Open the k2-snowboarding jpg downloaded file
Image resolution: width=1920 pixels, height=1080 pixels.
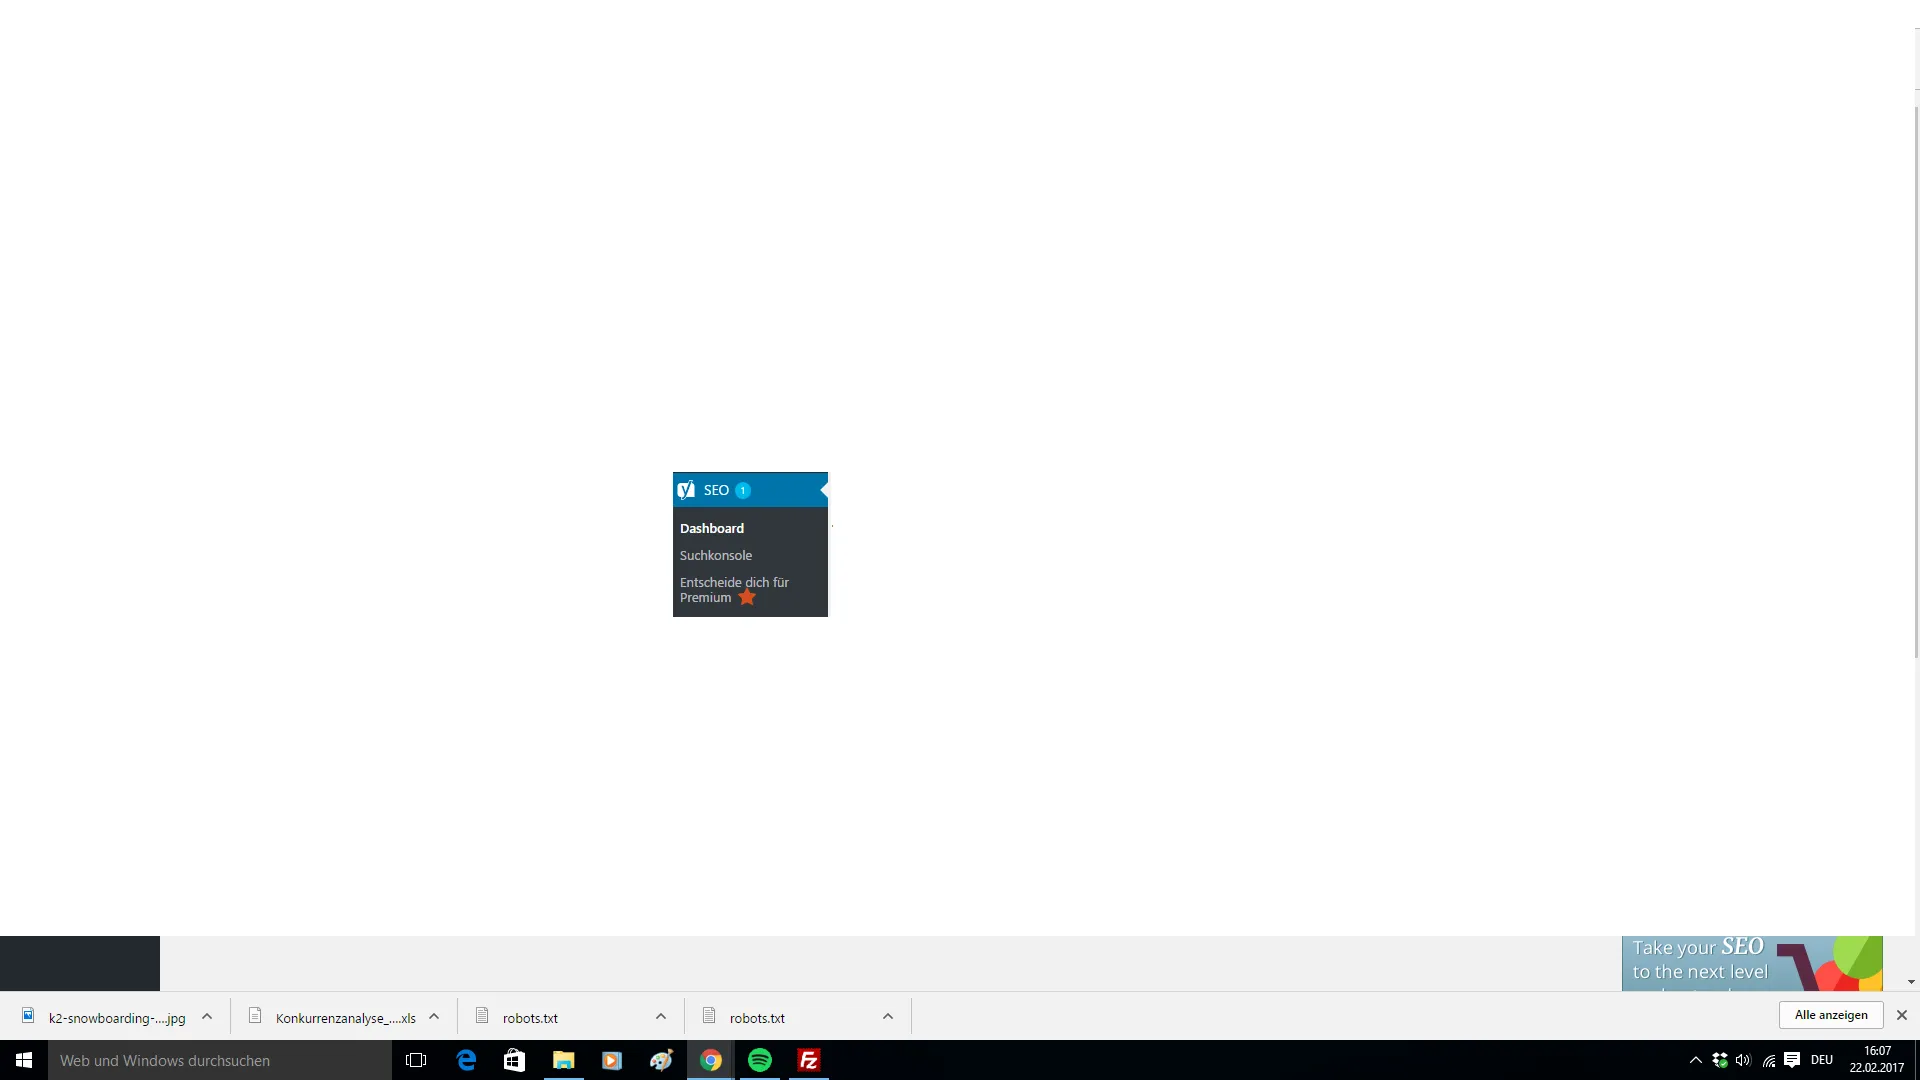(104, 1017)
